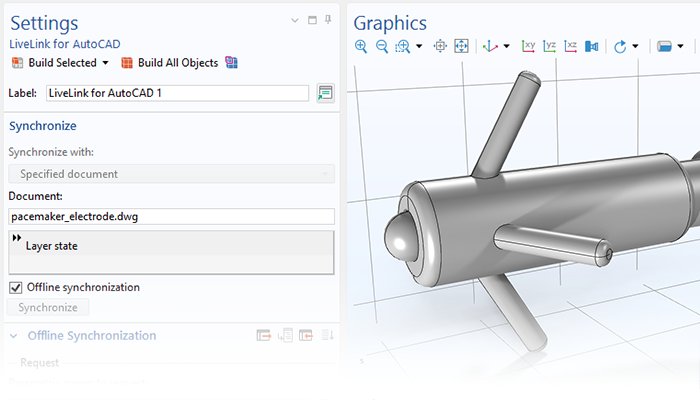
Task: Open the Synchronize with dropdown
Action: pos(171,174)
